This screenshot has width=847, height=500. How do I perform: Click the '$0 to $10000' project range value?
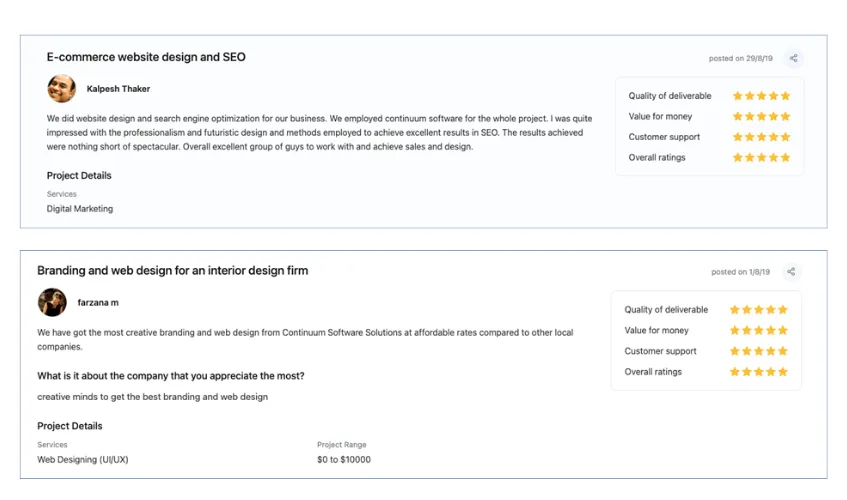344,460
